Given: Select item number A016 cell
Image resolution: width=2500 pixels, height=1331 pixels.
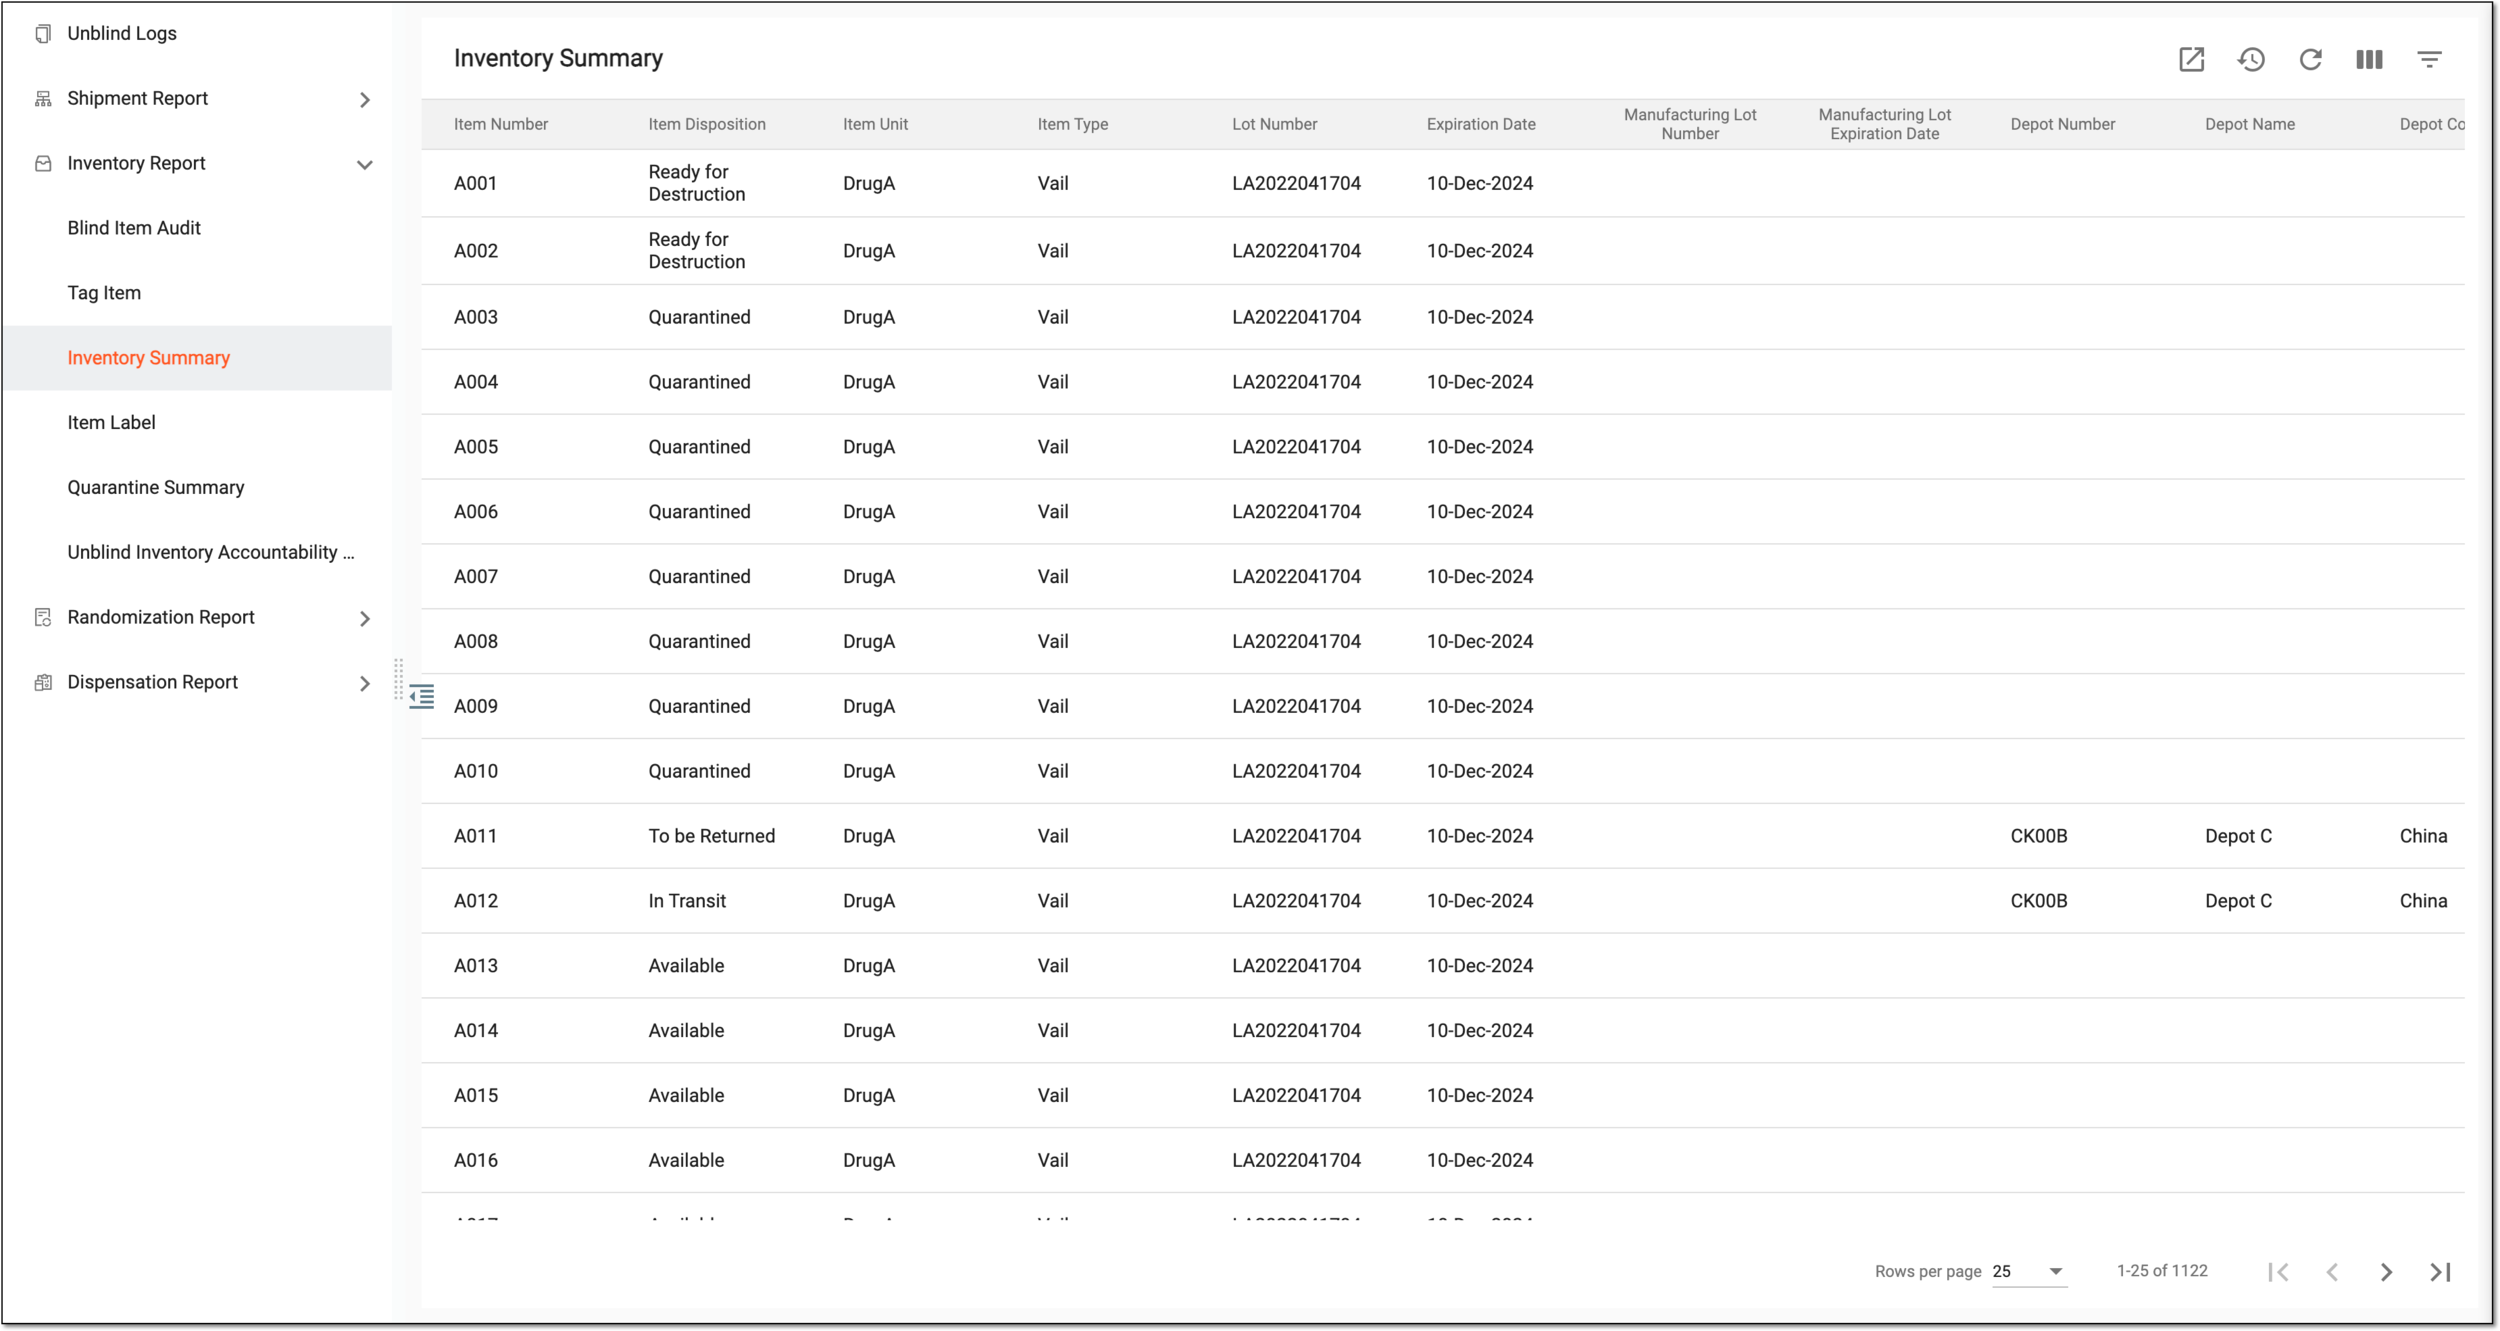Looking at the screenshot, I should point(476,1160).
